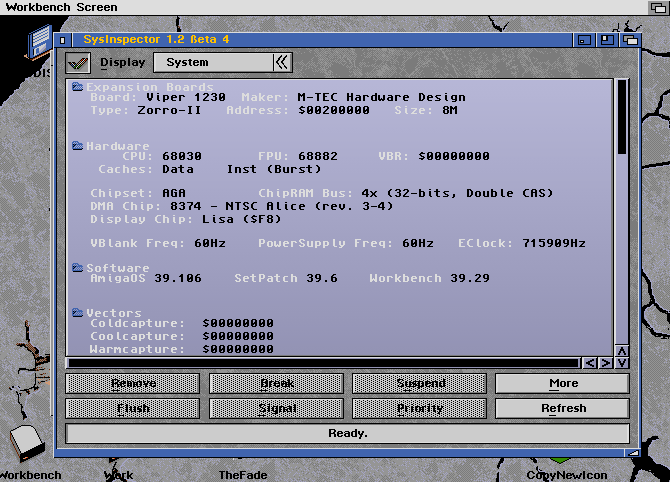The width and height of the screenshot is (670, 482).
Task: Click the Expansion Boards folder icon
Action: 77,87
